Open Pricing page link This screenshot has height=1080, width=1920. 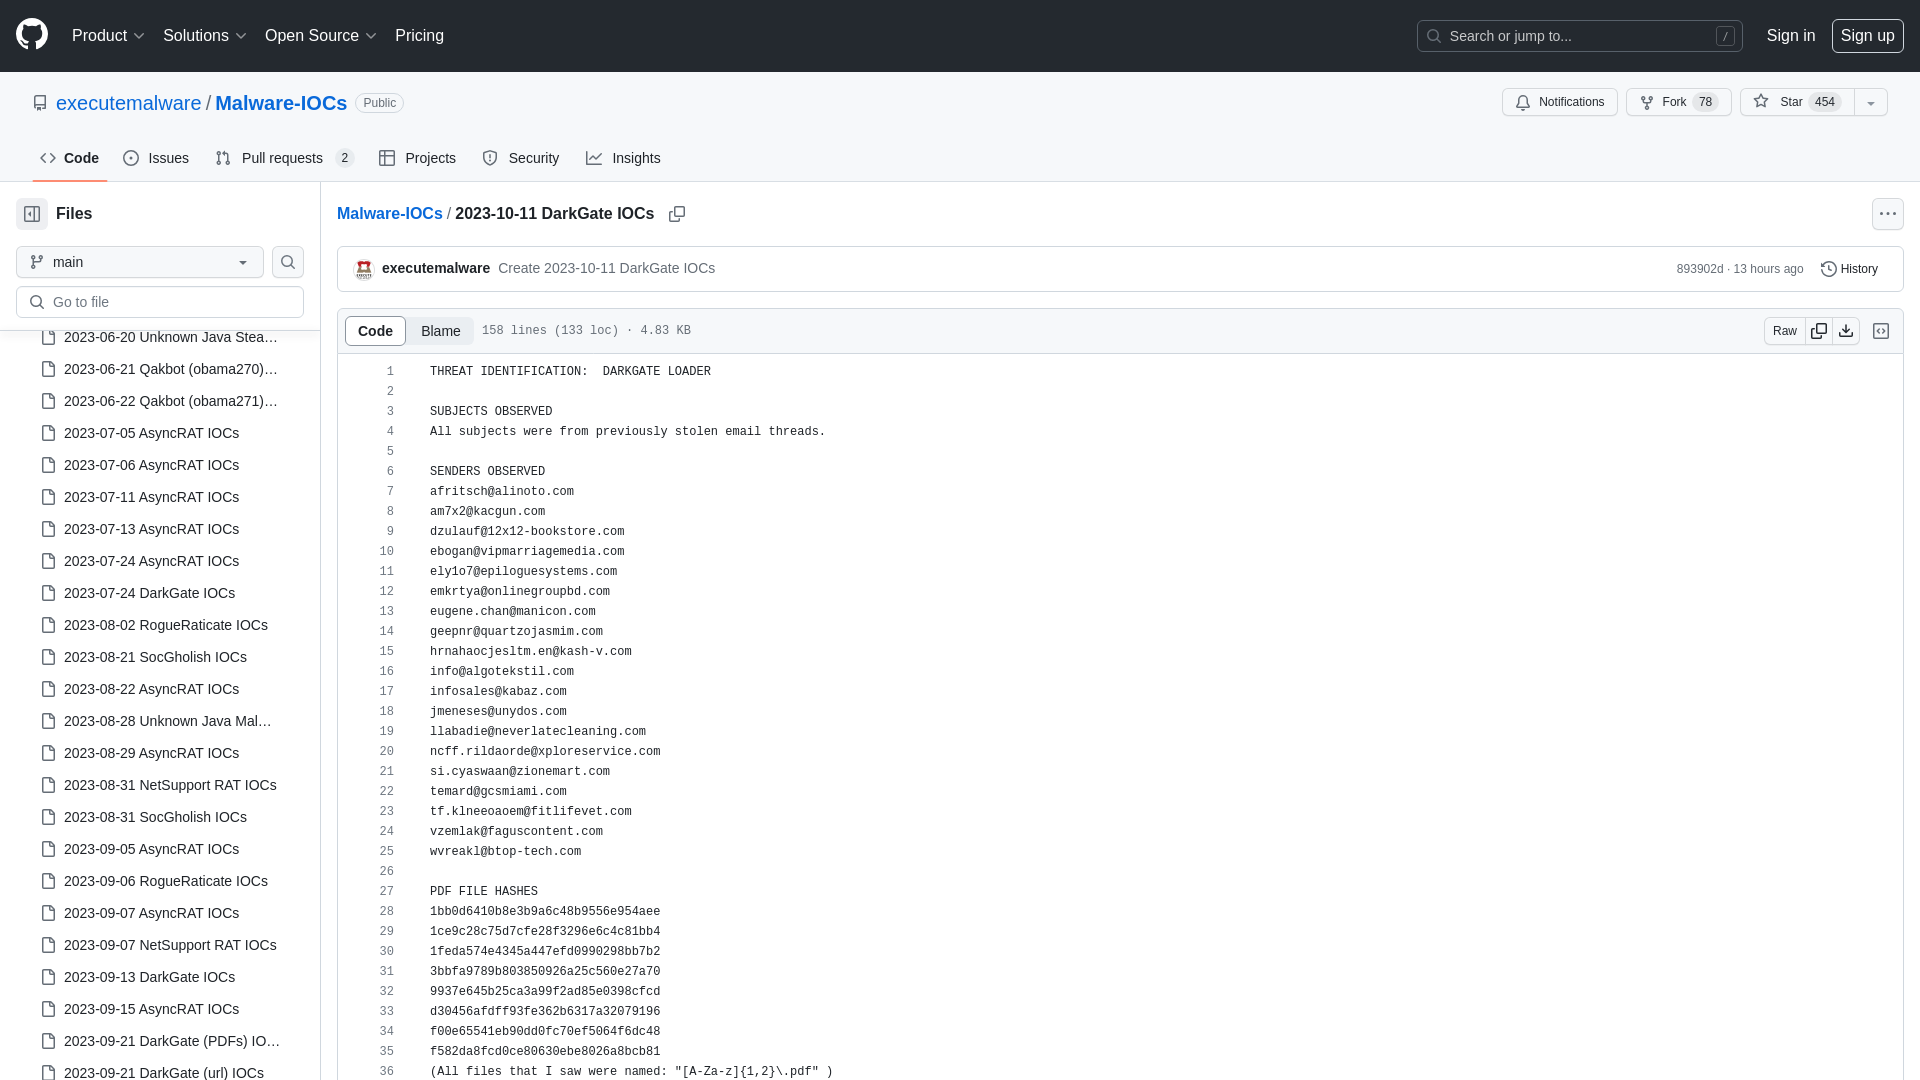point(419,36)
